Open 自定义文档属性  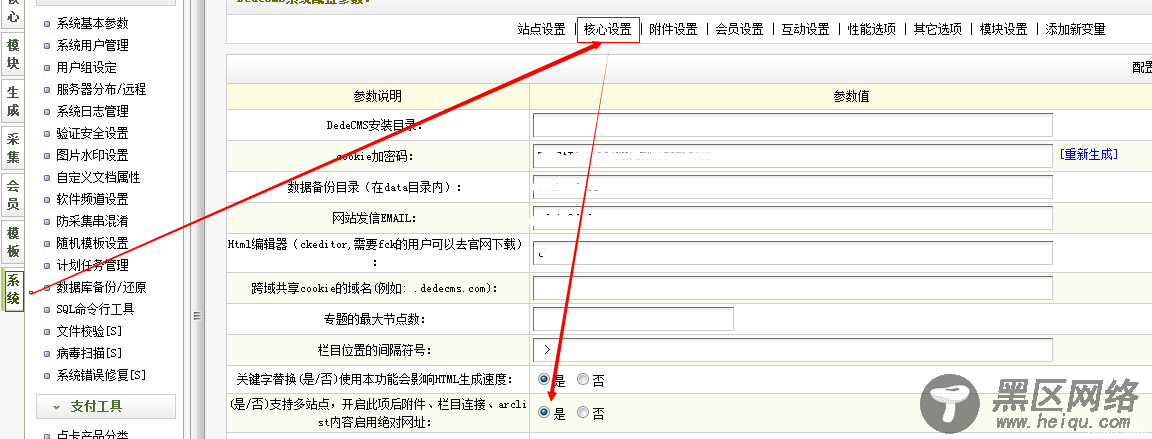pyautogui.click(x=98, y=178)
